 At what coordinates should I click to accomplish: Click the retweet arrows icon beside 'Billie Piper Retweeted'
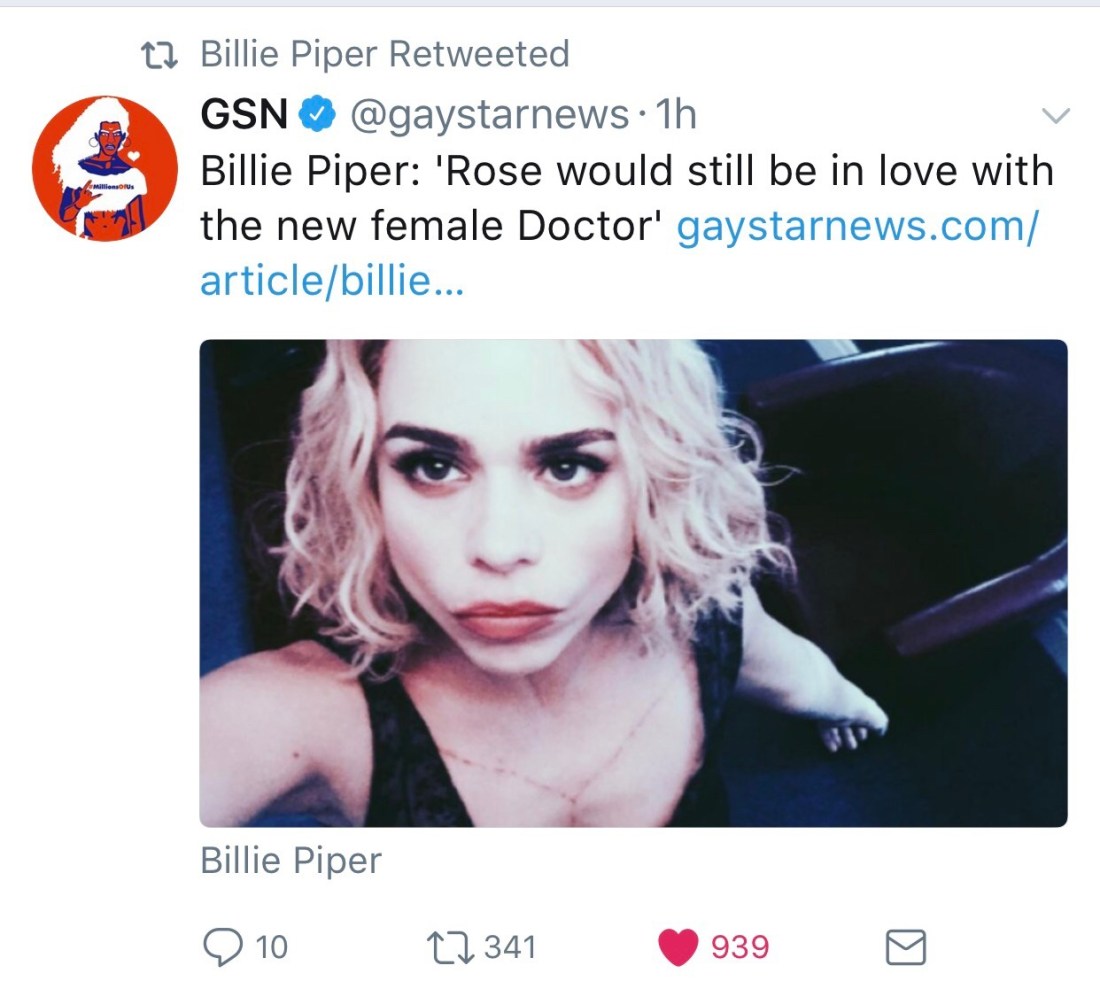tap(157, 54)
